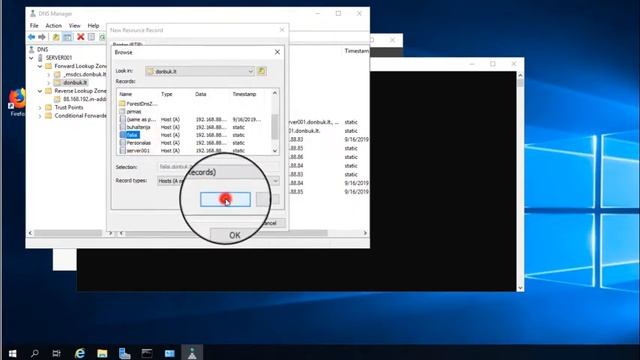Select the buhalterija host record

tap(135, 127)
